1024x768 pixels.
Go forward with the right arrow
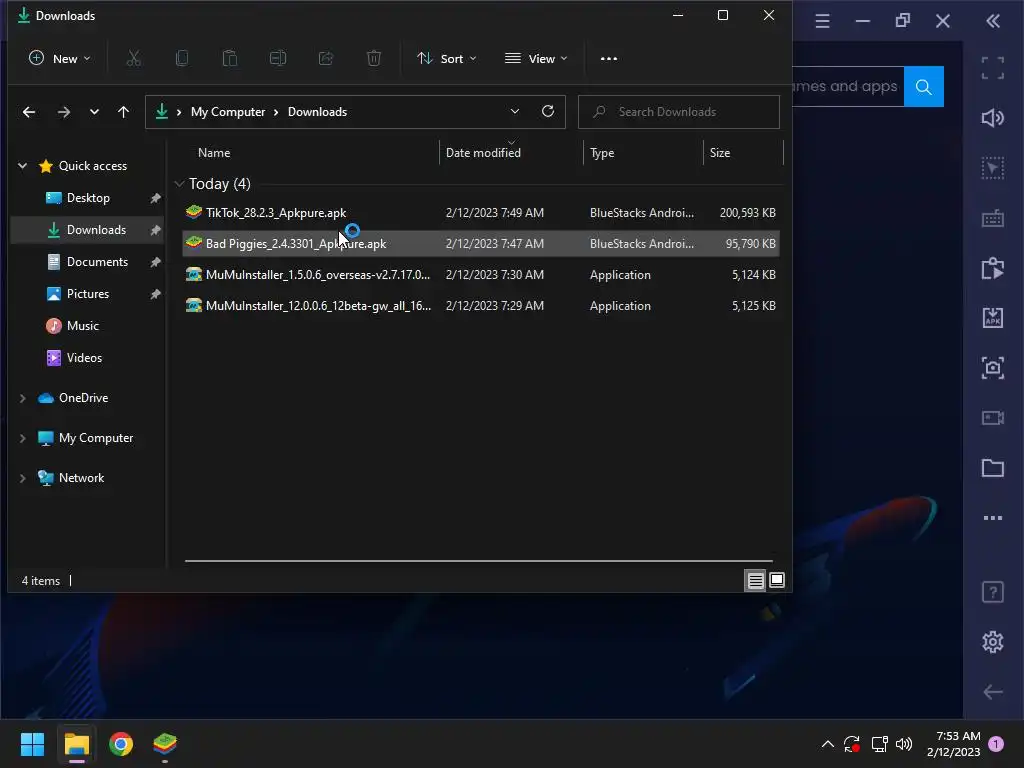click(63, 112)
